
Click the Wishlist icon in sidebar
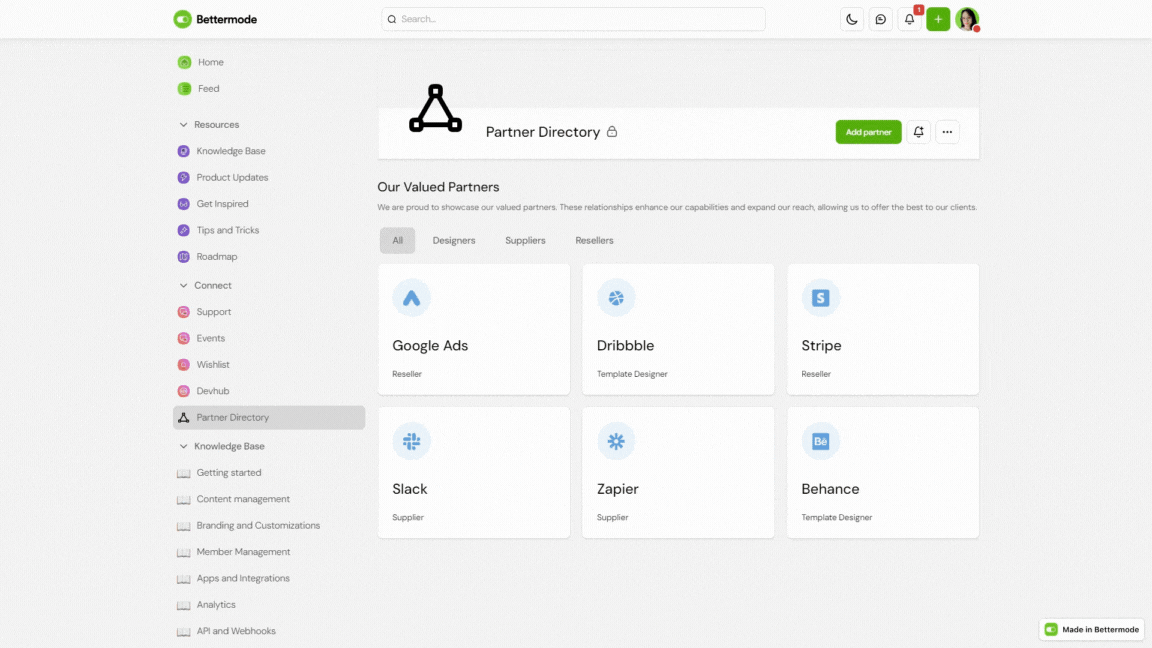click(184, 365)
